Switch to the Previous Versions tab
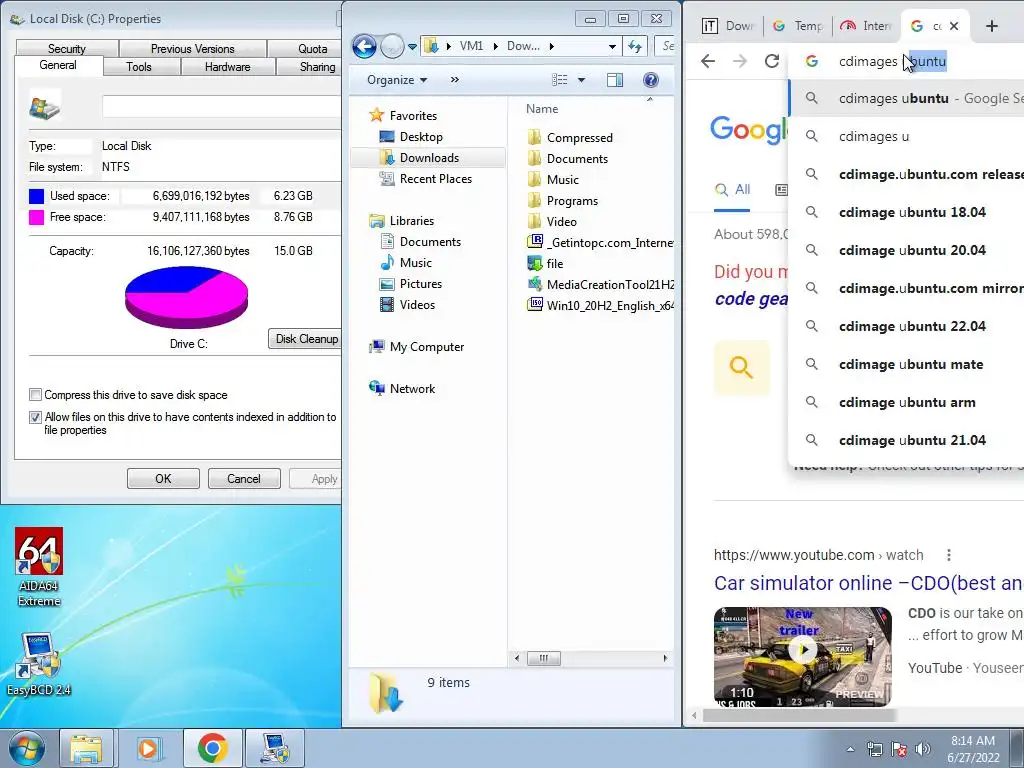1024x768 pixels. (x=193, y=48)
